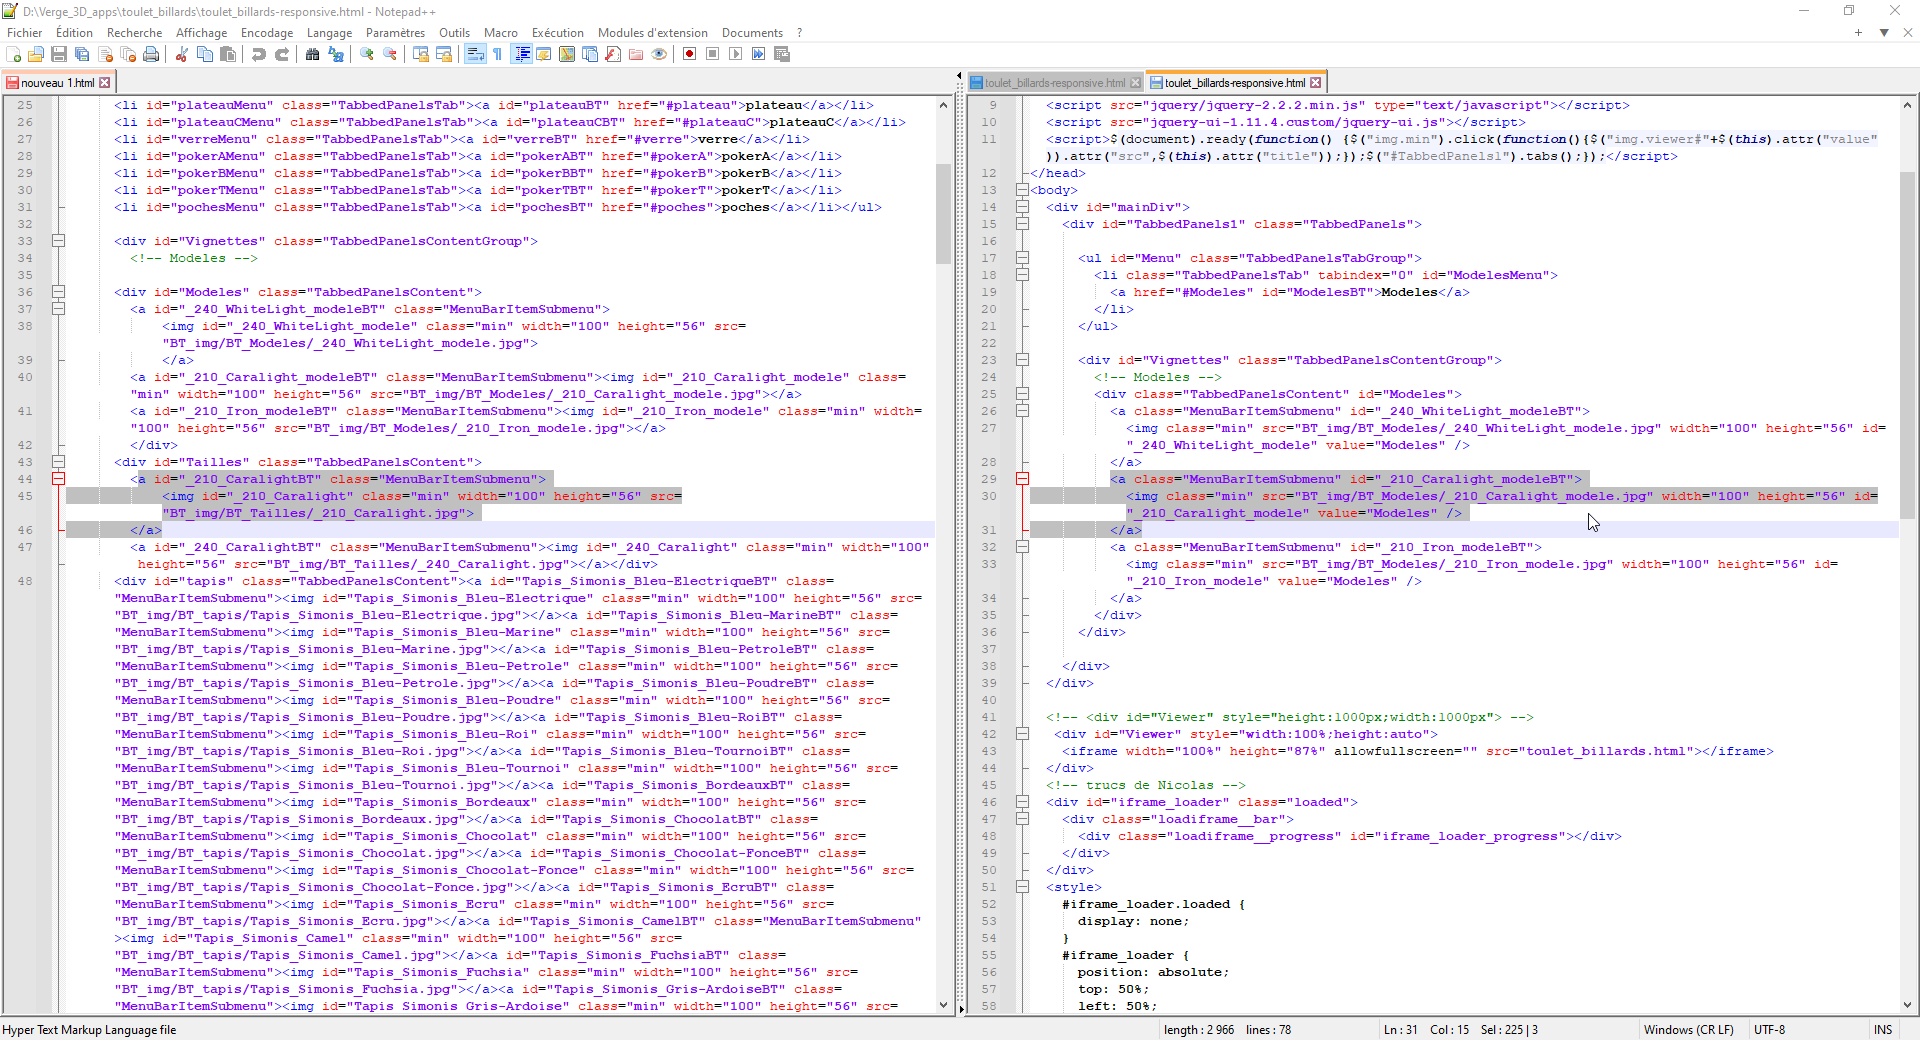
Task: Create a new document with New icon
Action: (x=13, y=54)
